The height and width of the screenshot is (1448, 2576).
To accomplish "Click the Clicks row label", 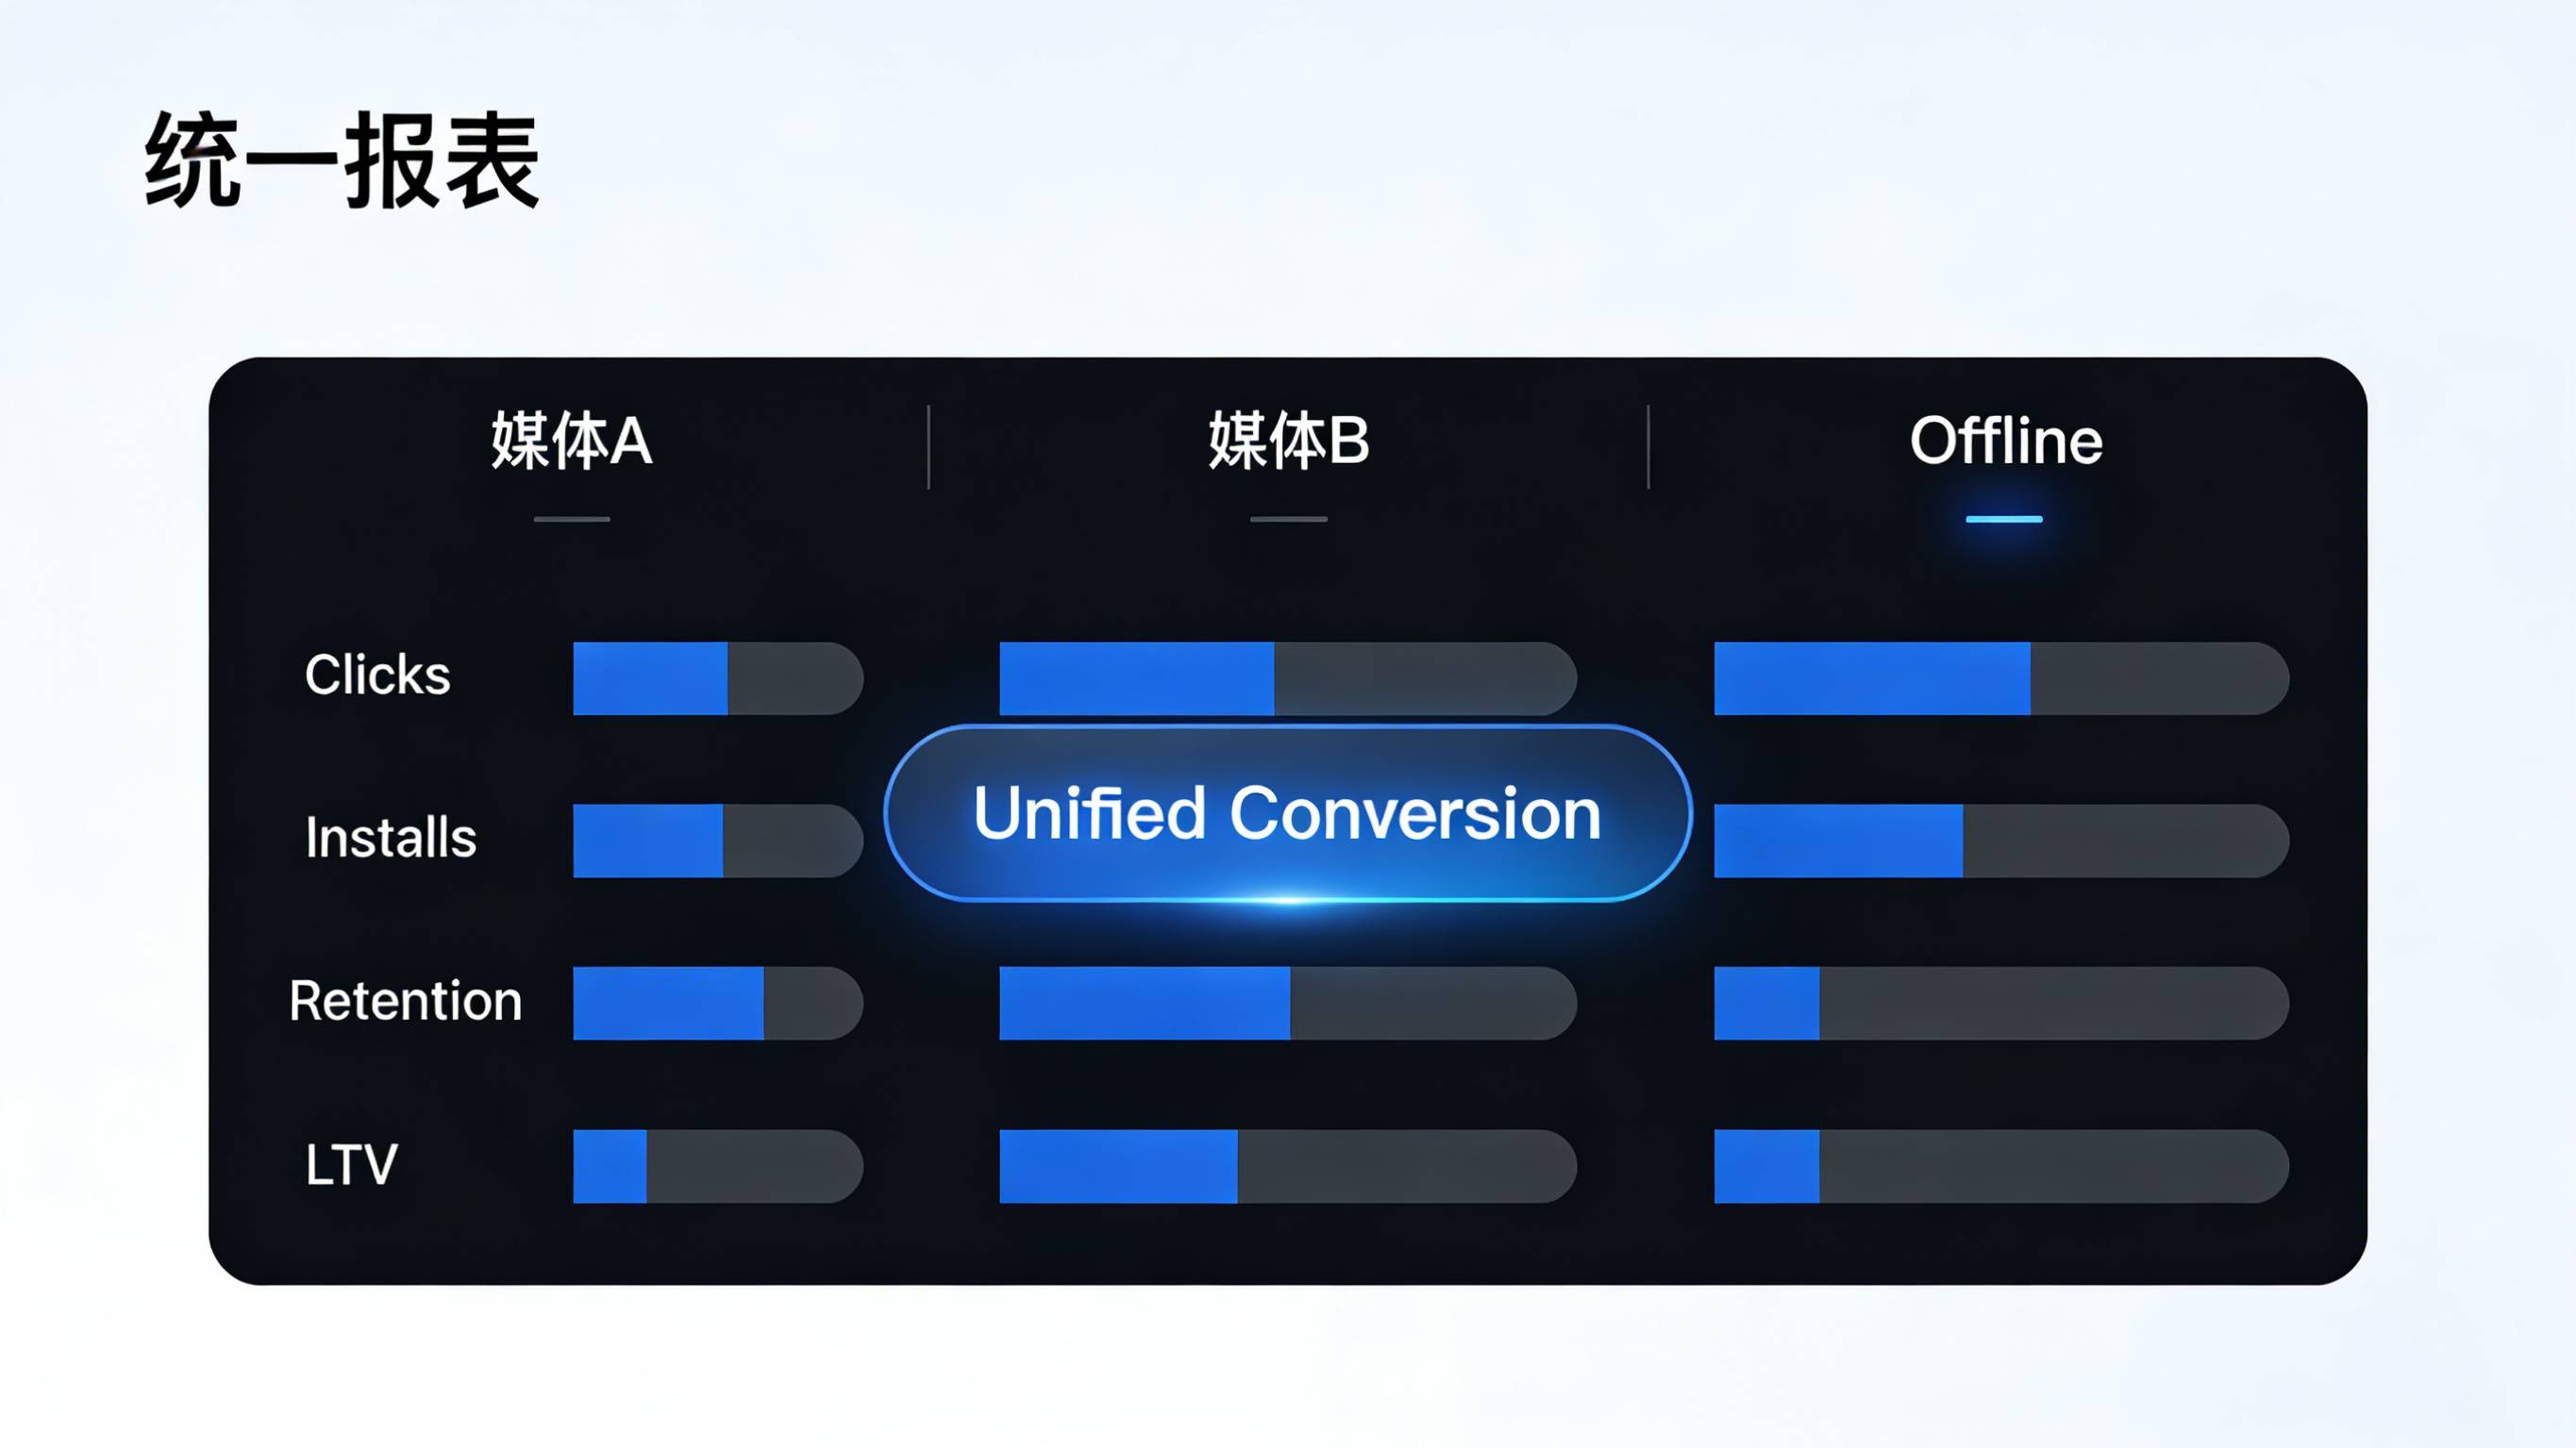I will [x=377, y=675].
